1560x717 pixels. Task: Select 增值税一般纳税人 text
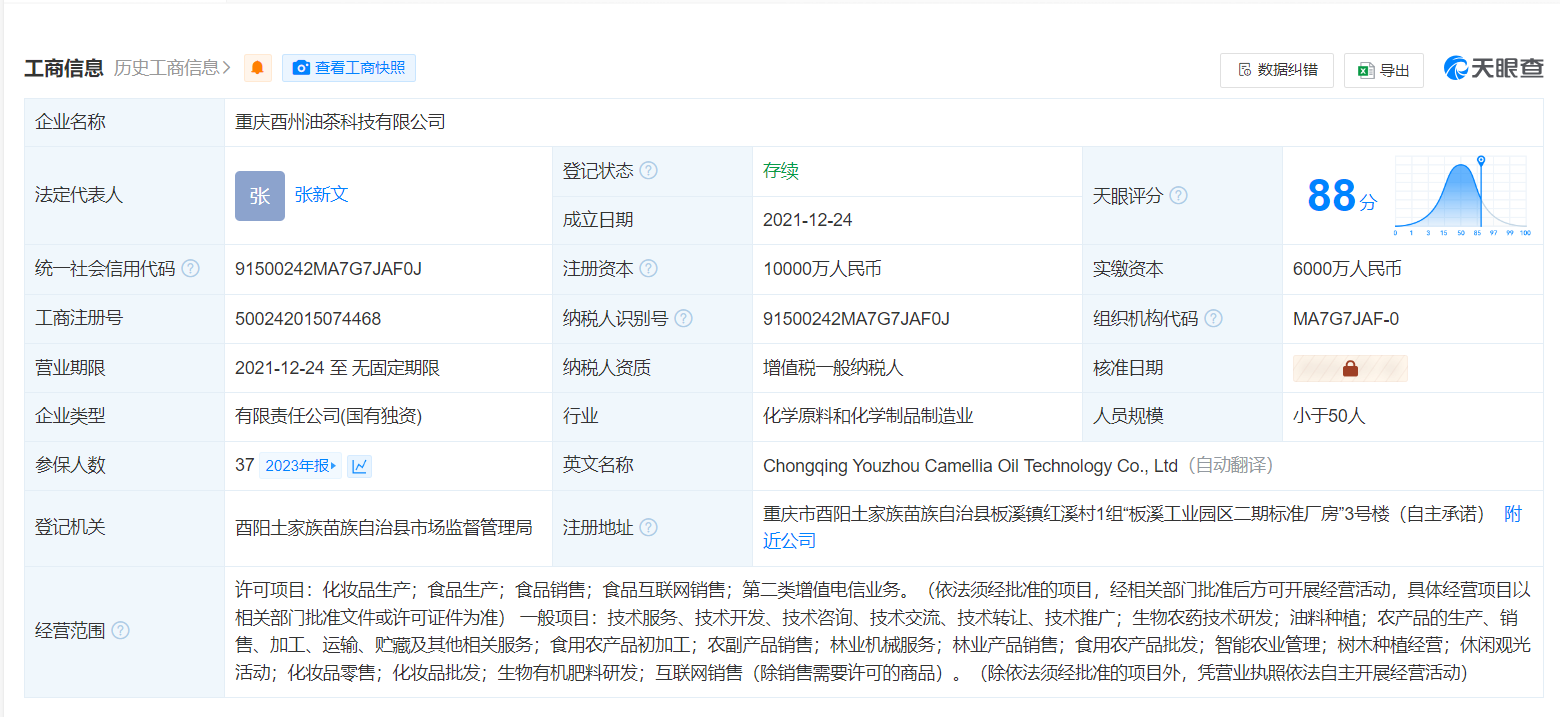click(x=833, y=368)
